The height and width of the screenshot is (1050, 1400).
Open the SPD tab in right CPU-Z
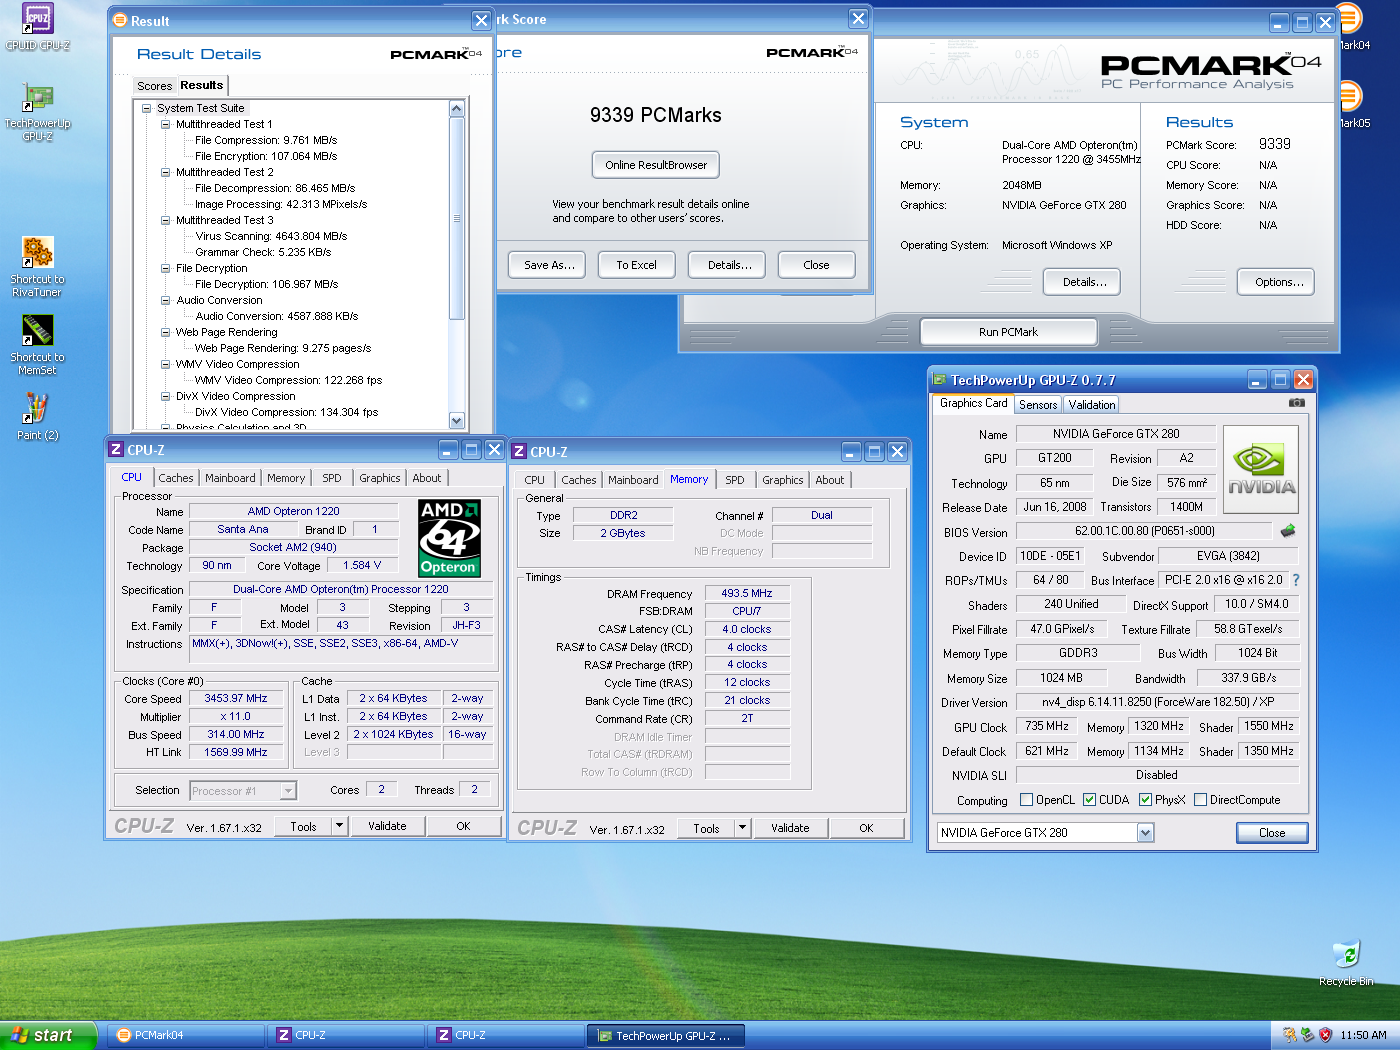tap(735, 480)
